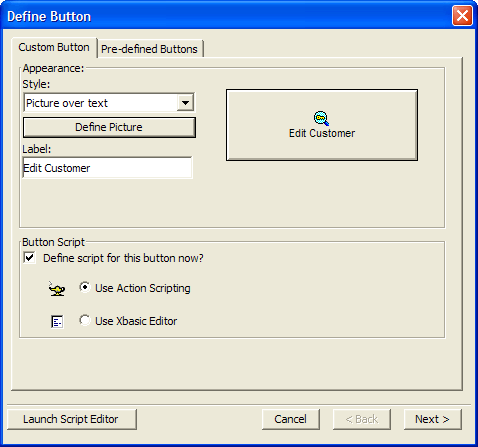Click the Edit Customer preview button

322,125
